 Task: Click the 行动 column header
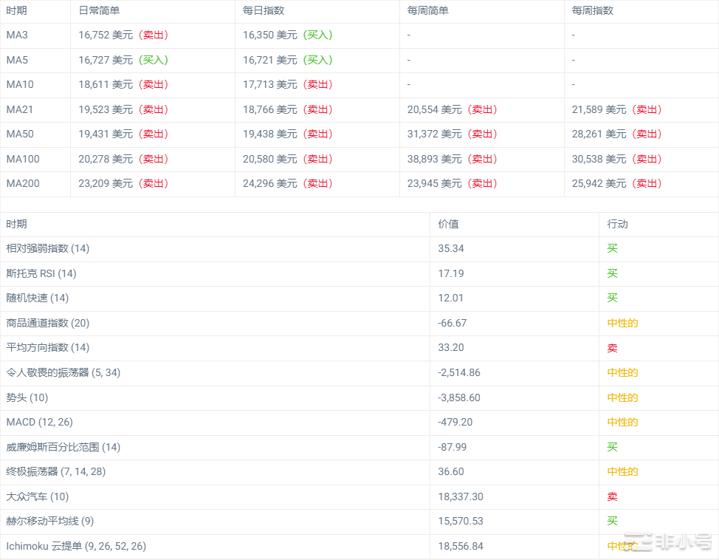pos(617,224)
